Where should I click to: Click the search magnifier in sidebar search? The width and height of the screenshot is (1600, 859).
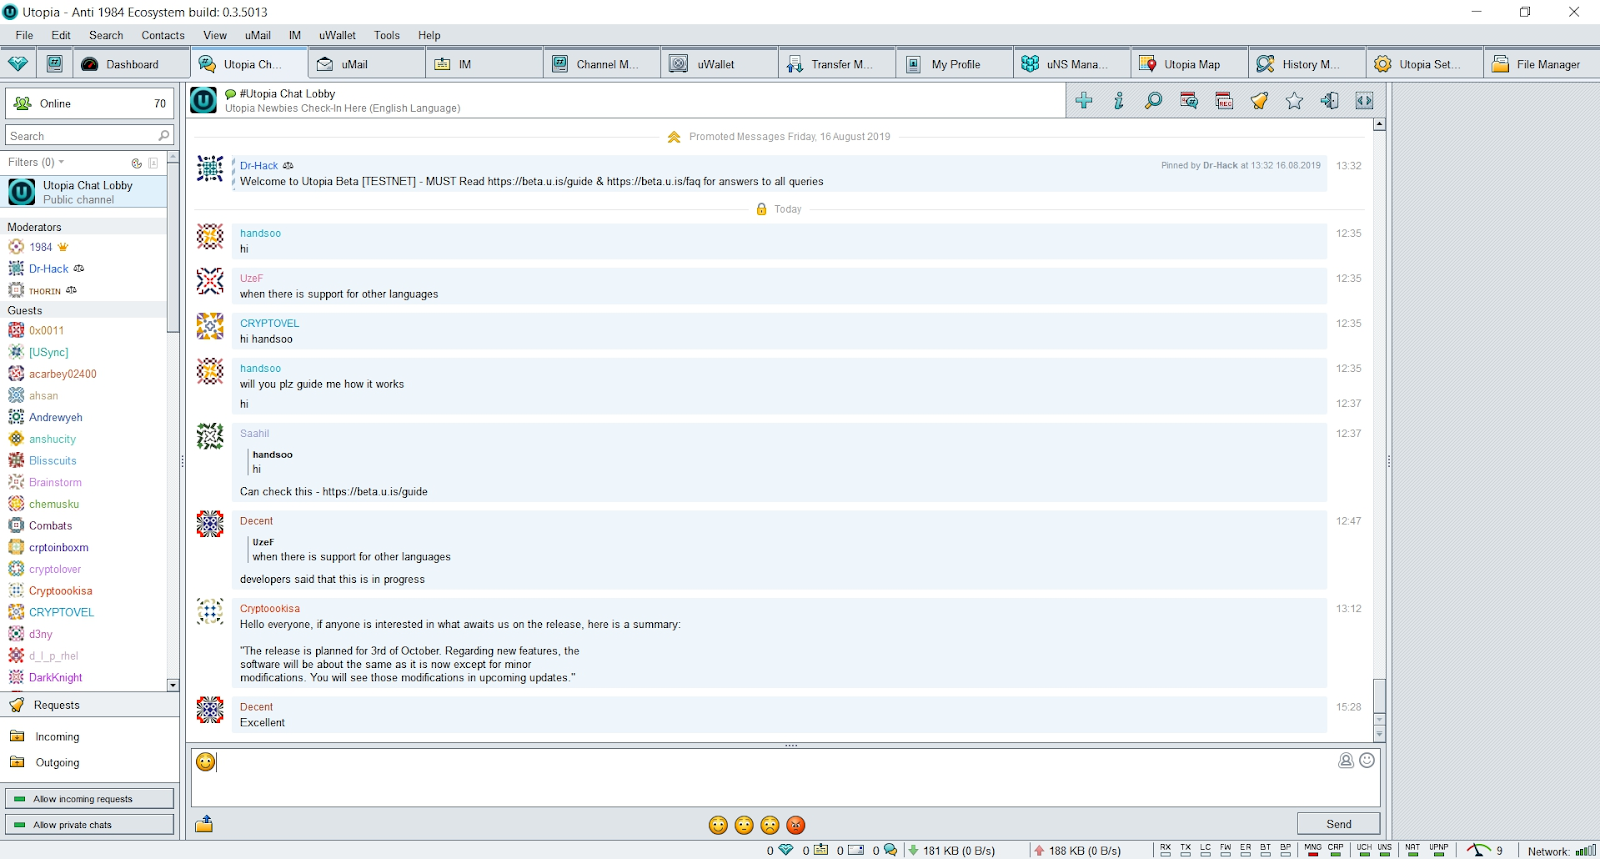[164, 135]
